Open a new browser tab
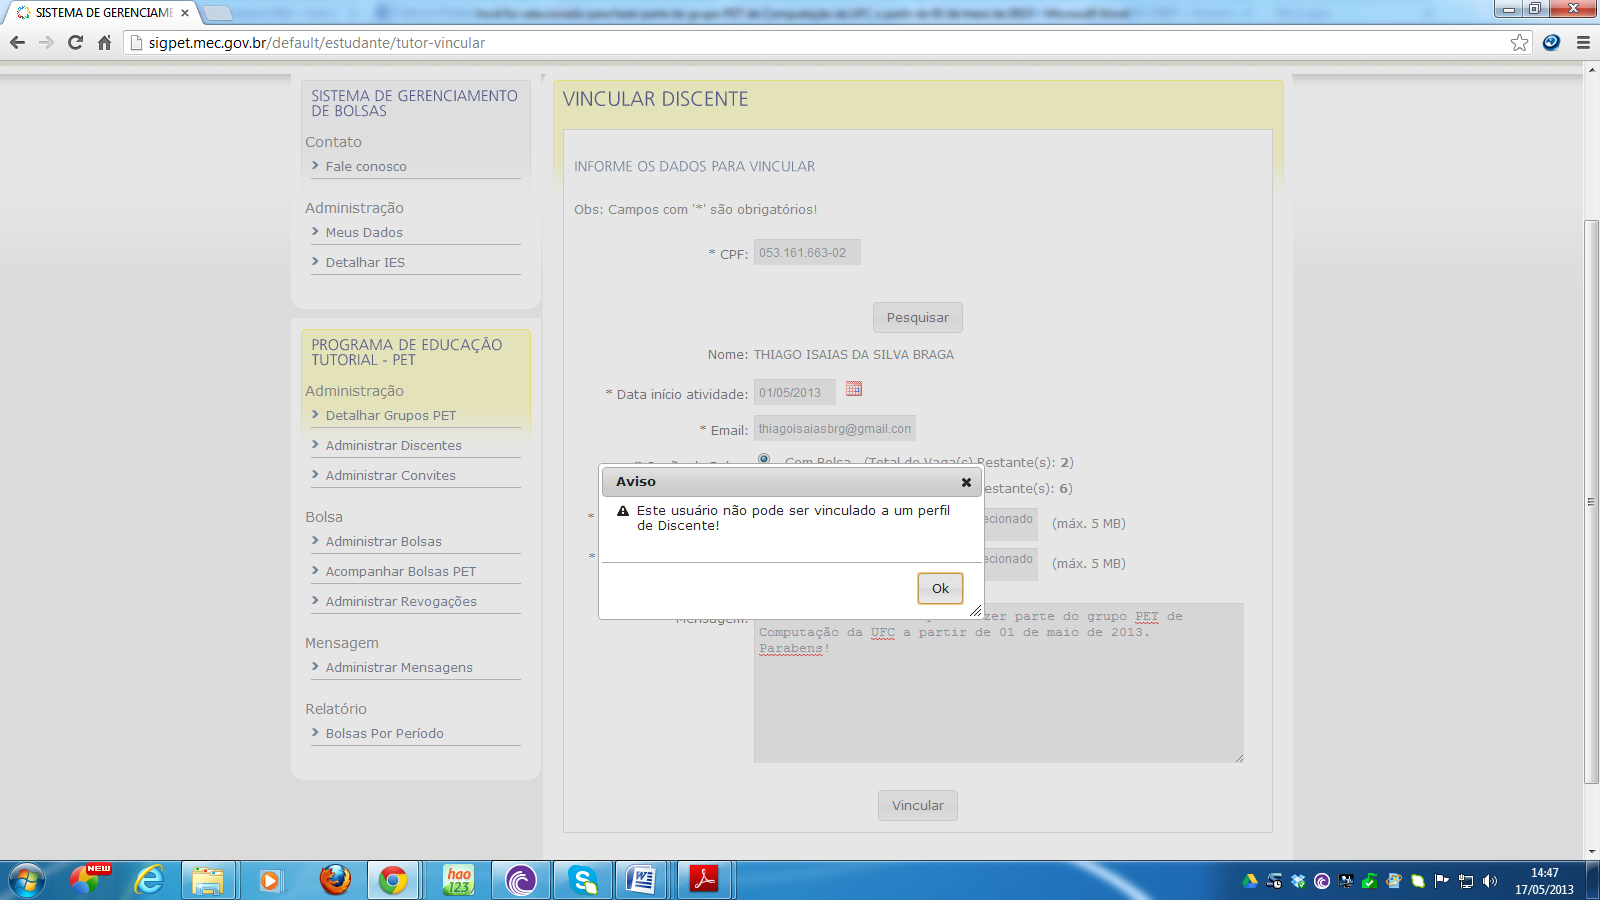The width and height of the screenshot is (1600, 900). (217, 13)
